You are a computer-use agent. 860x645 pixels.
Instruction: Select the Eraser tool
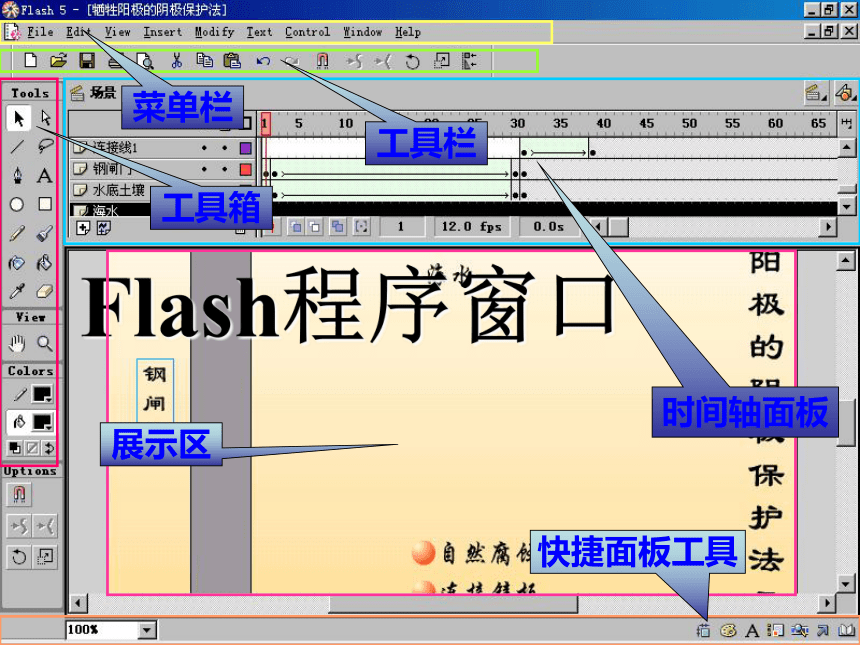(45, 291)
